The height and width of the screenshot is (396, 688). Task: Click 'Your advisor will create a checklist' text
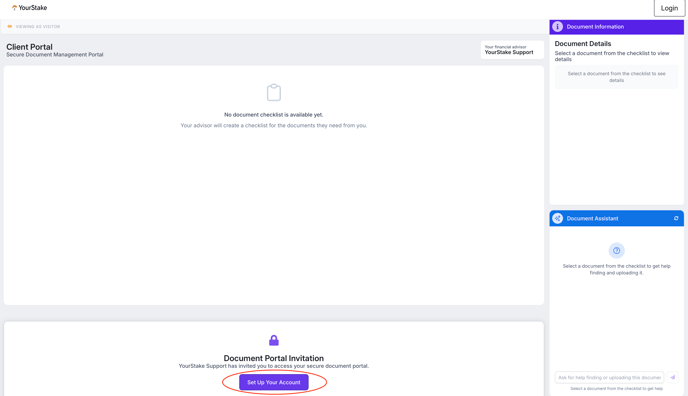[274, 125]
